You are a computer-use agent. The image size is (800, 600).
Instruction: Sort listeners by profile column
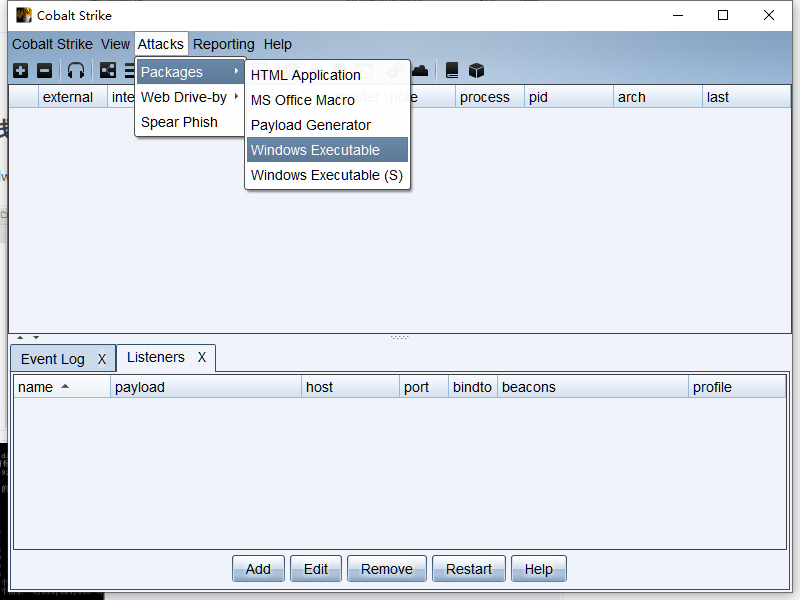pyautogui.click(x=737, y=387)
